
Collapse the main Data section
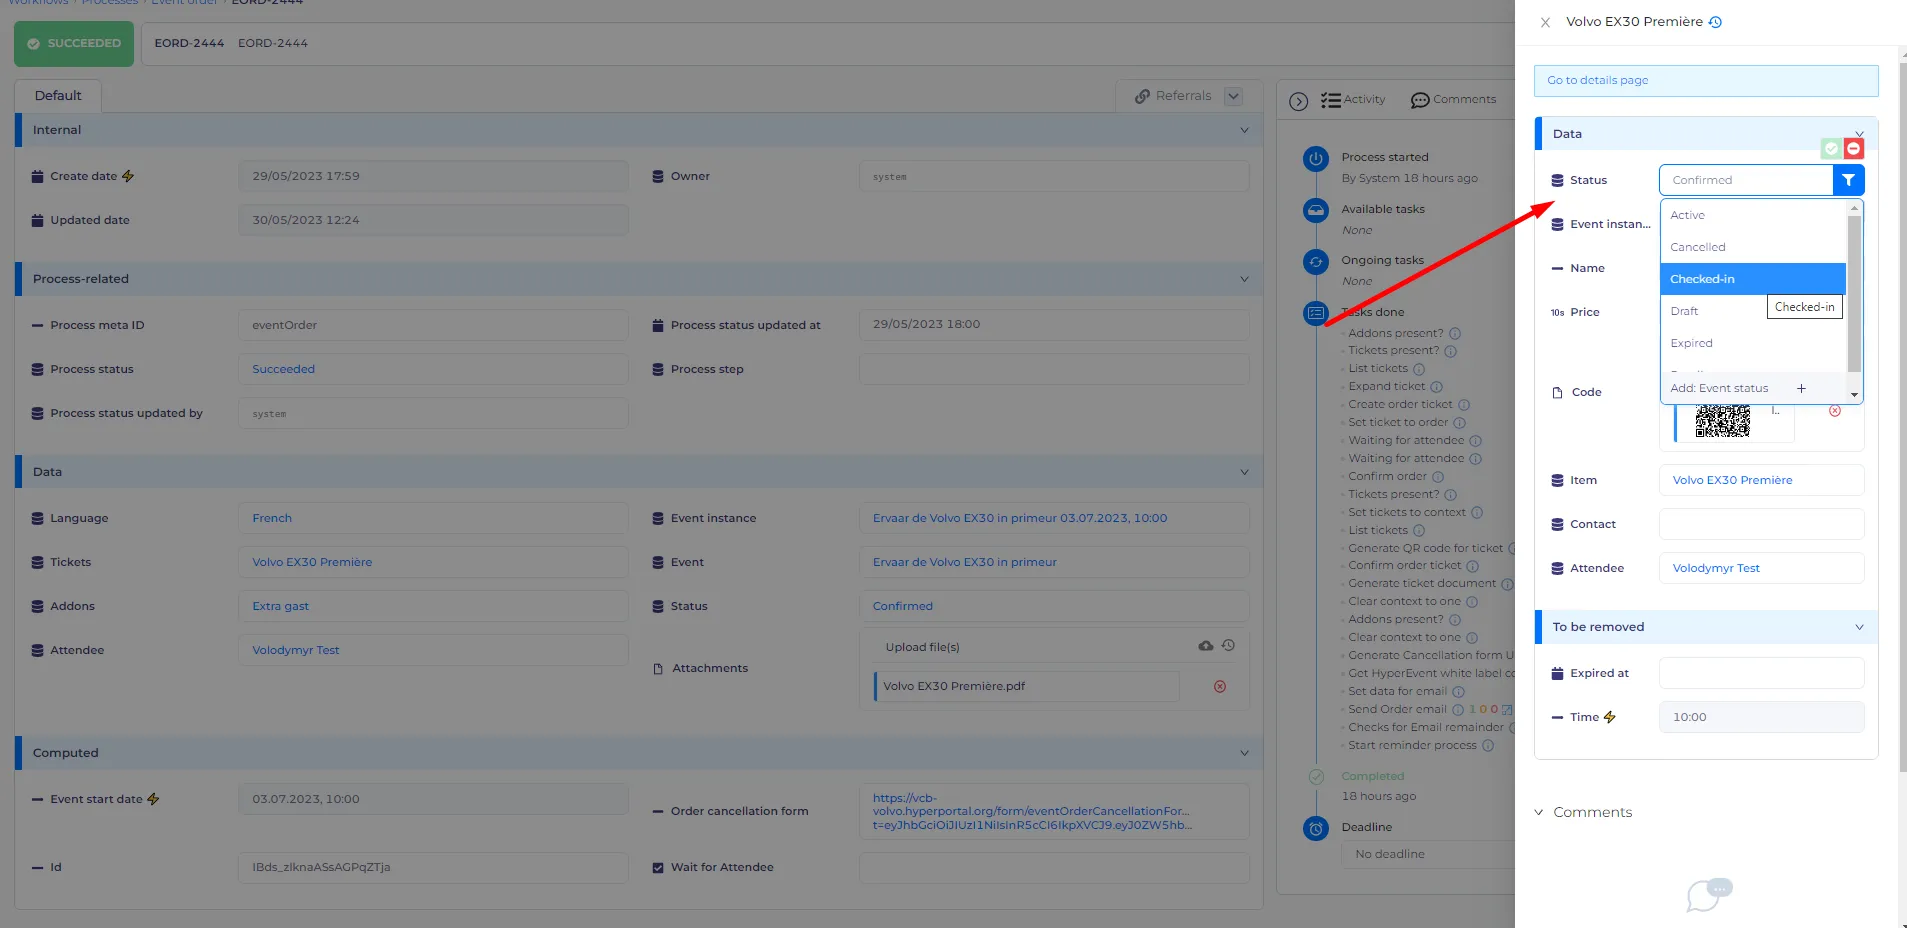(1244, 472)
